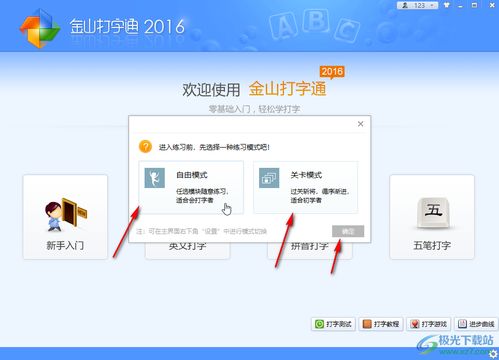Click the 进步曲线 chart icon

pyautogui.click(x=462, y=324)
